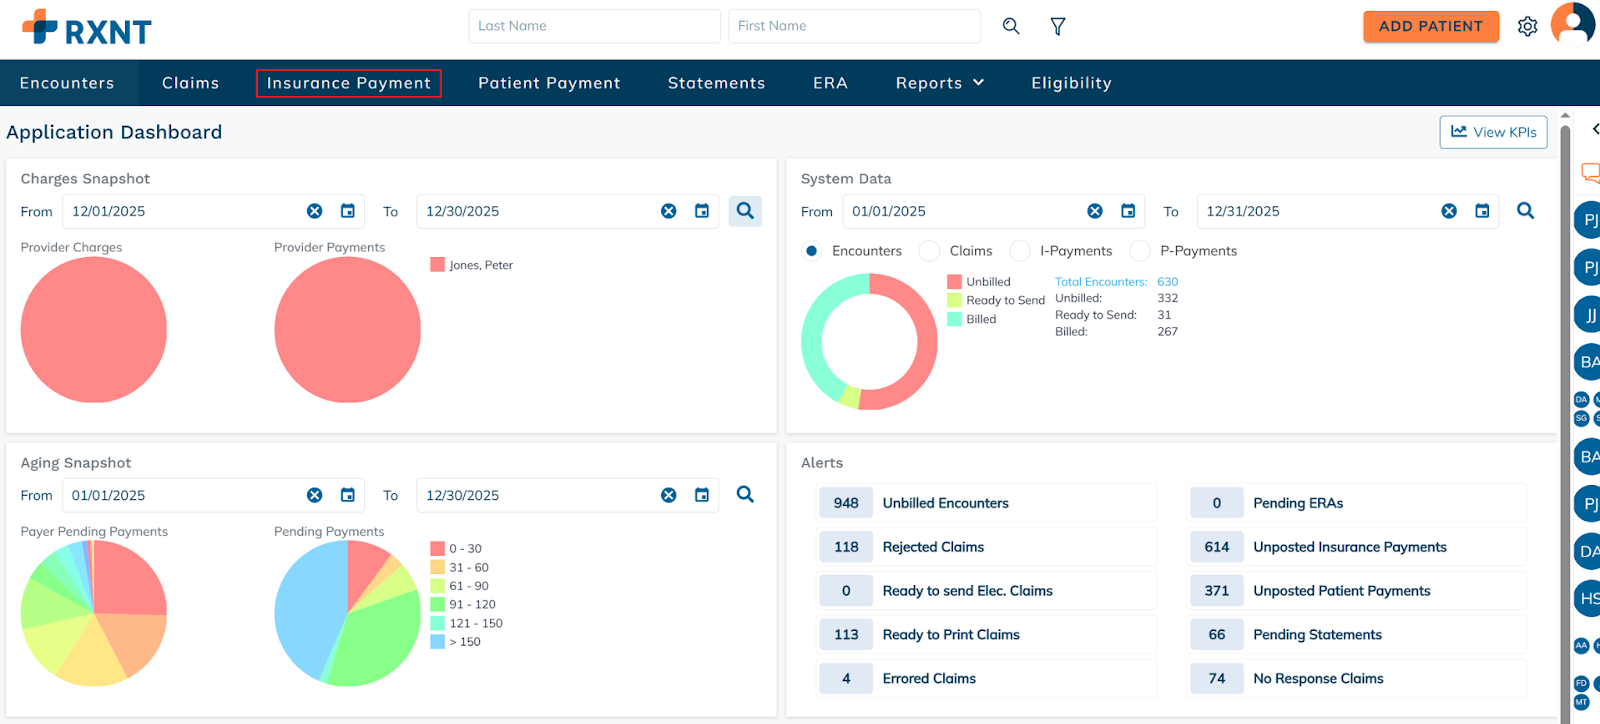Select the I-Payments radio option
The width and height of the screenshot is (1600, 724).
pyautogui.click(x=1020, y=251)
